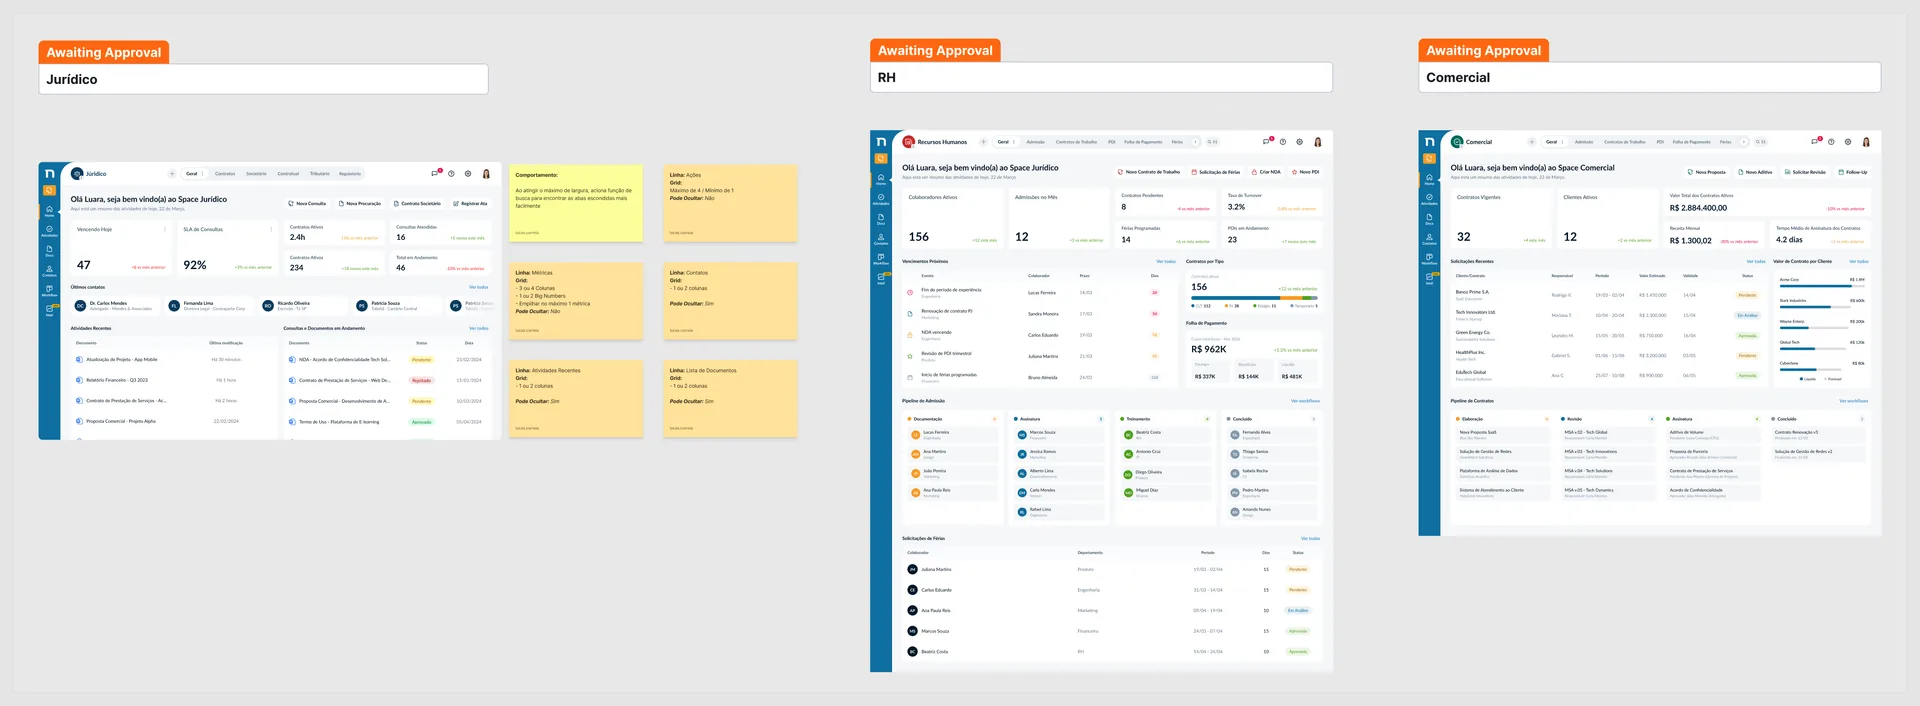Open Docs icon in Jurídico sidebar

[49, 250]
